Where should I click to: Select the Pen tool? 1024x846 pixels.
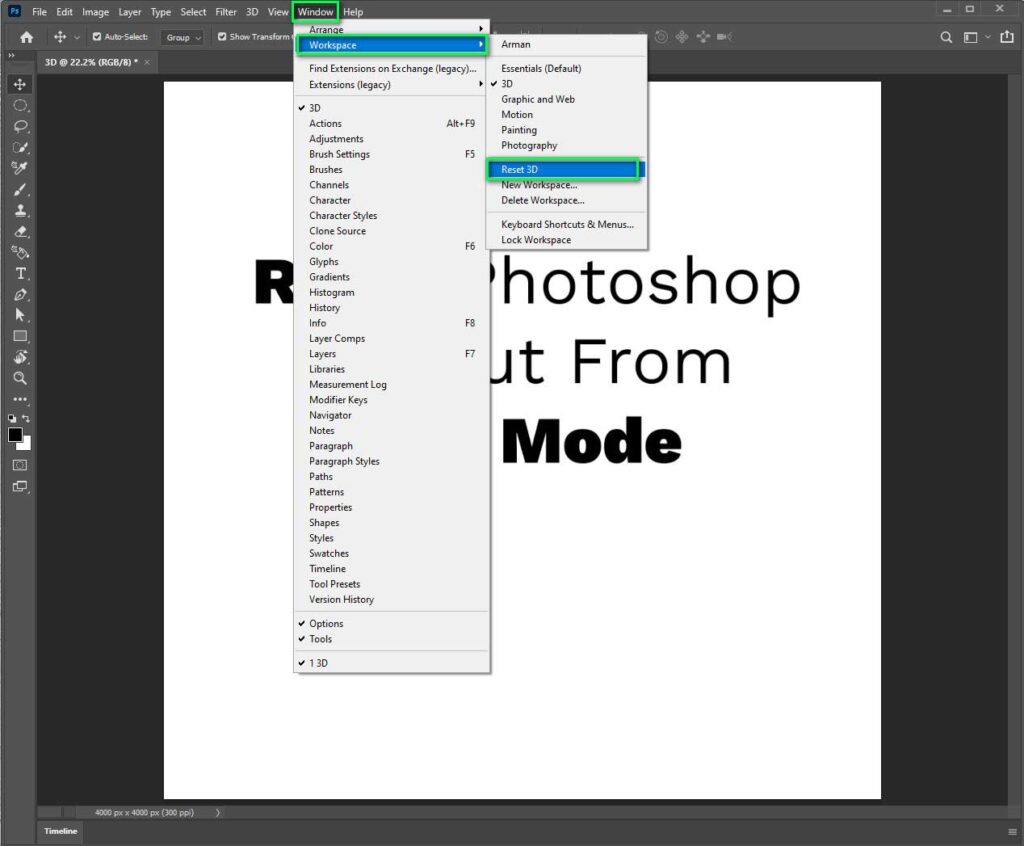coord(20,295)
